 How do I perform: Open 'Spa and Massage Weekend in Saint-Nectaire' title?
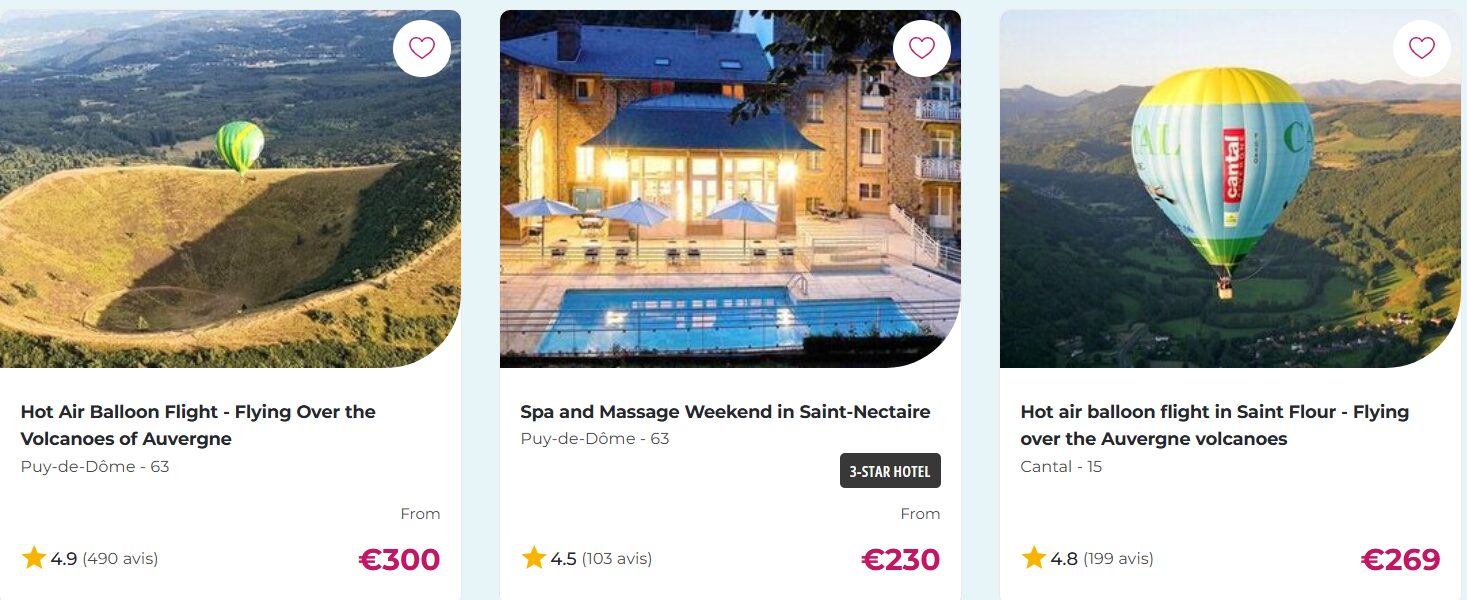[x=725, y=412]
